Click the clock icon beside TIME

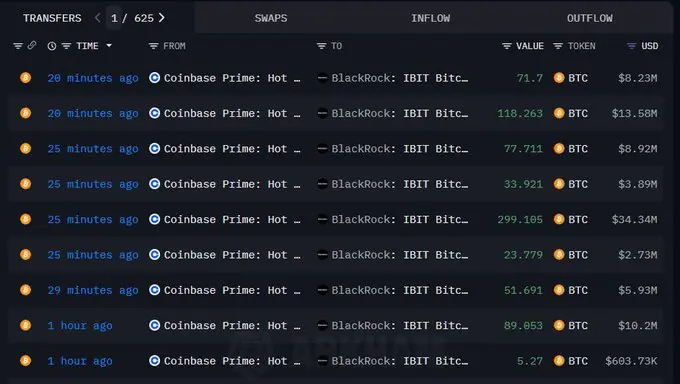(52, 46)
